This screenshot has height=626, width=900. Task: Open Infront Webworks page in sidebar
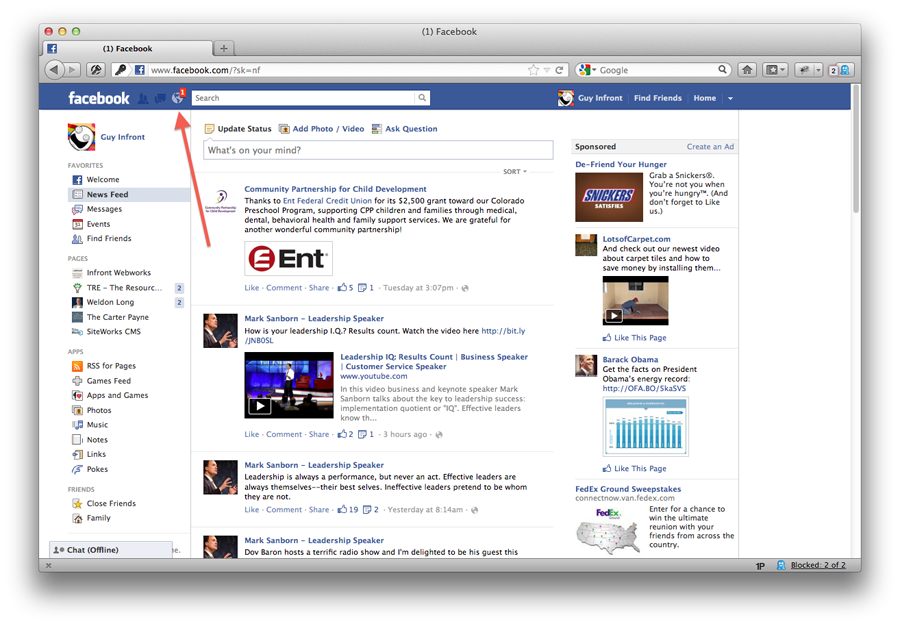coord(119,273)
